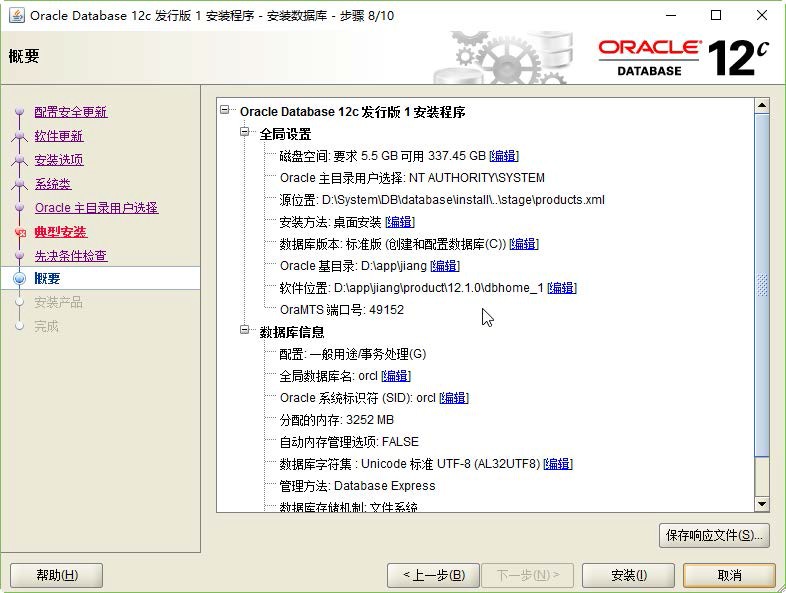This screenshot has height=593, width=786.
Task: Edit the 磁盘空间 setting via its 编辑 link
Action: [504, 156]
